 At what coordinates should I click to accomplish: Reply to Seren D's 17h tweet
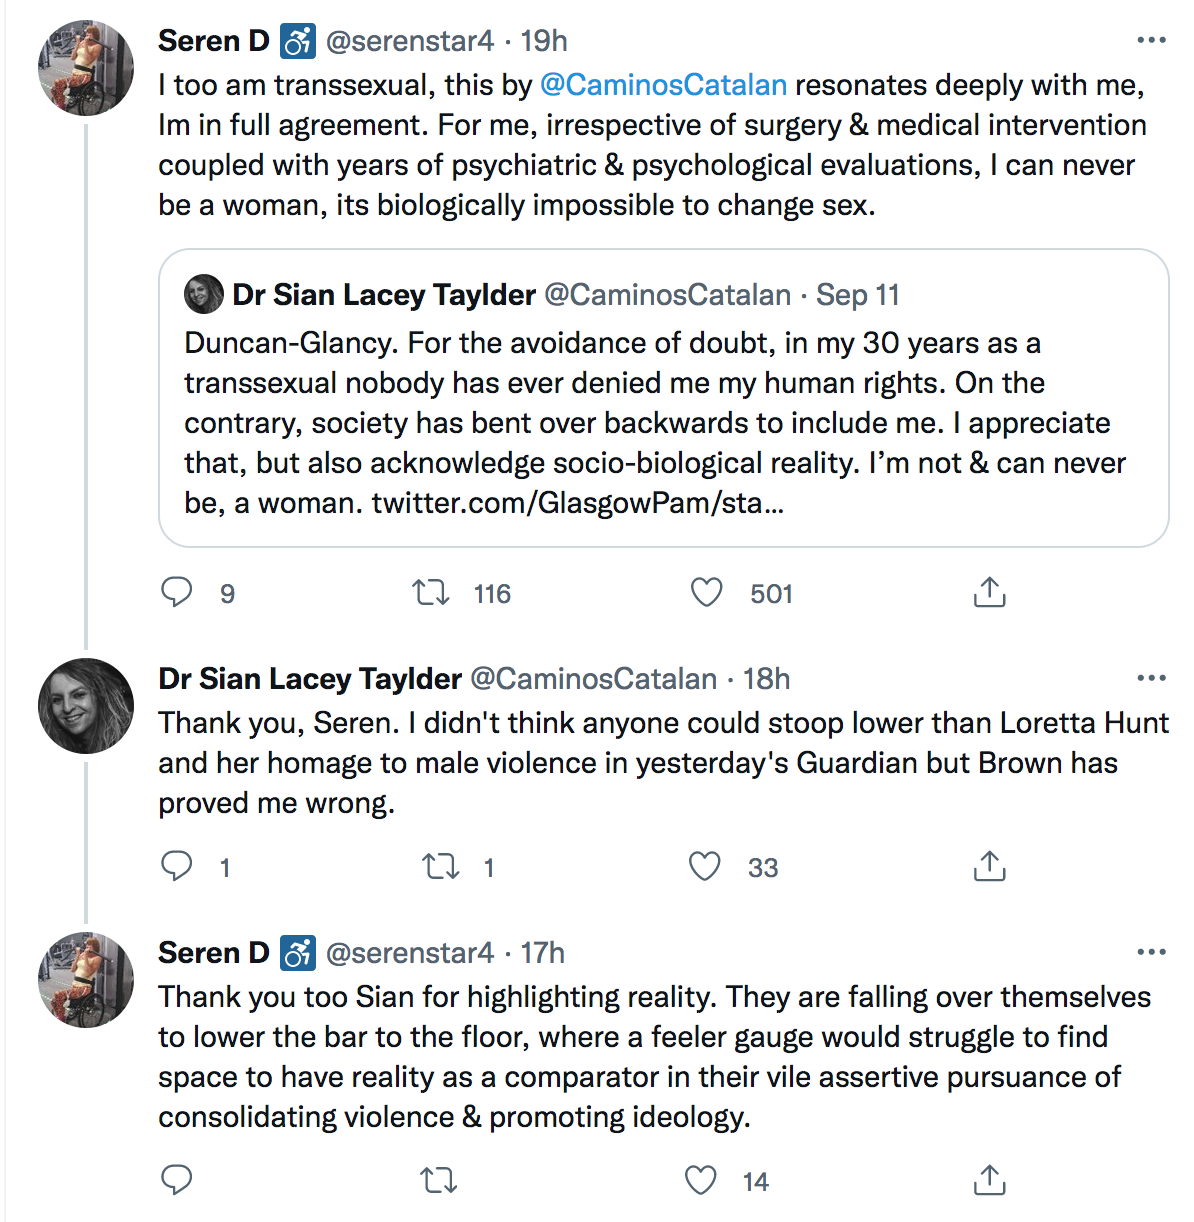pos(177,1180)
